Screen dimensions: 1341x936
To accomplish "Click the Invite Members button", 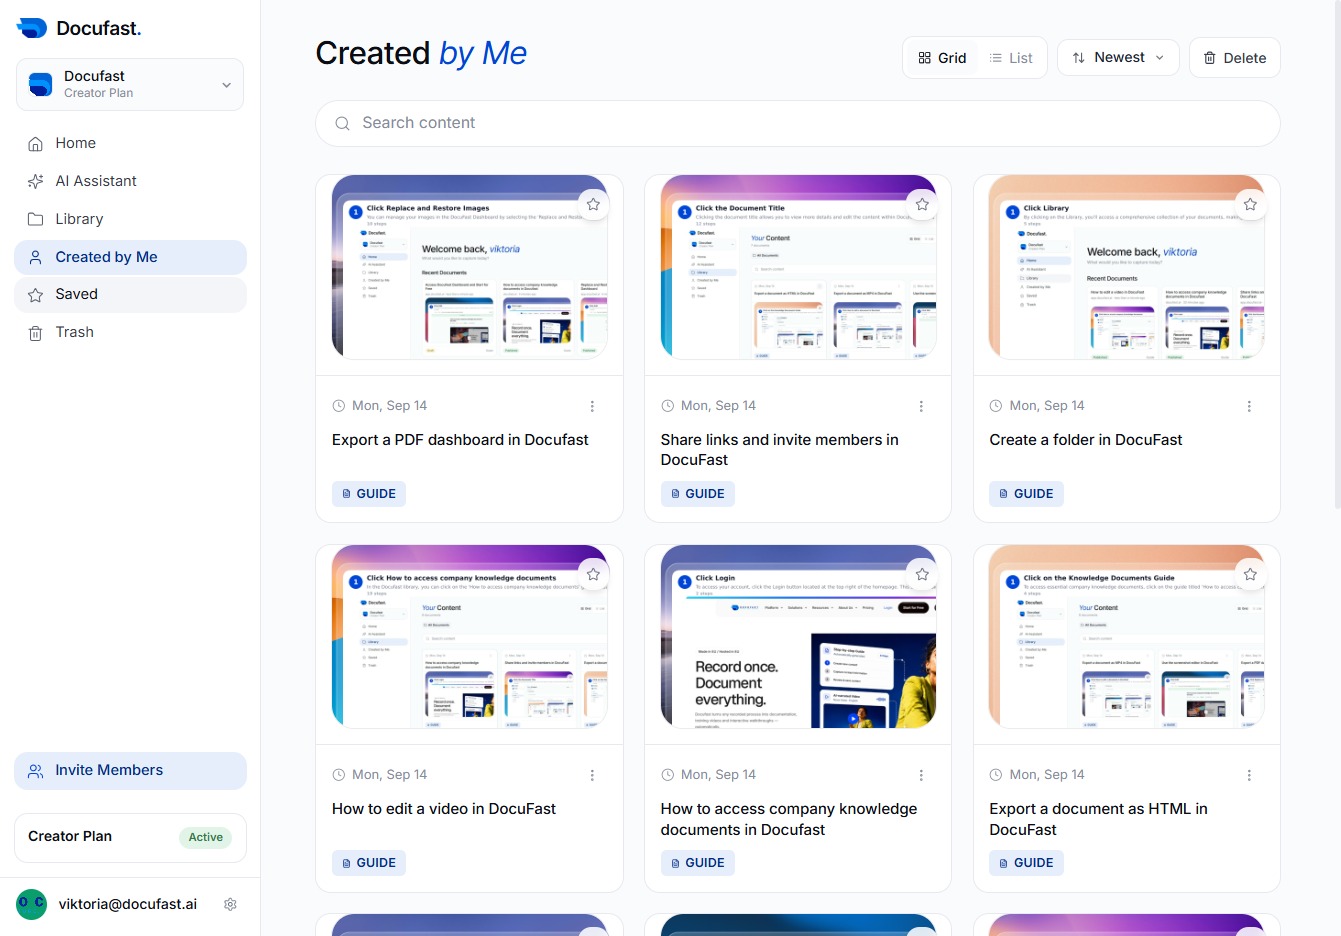I will tap(130, 771).
